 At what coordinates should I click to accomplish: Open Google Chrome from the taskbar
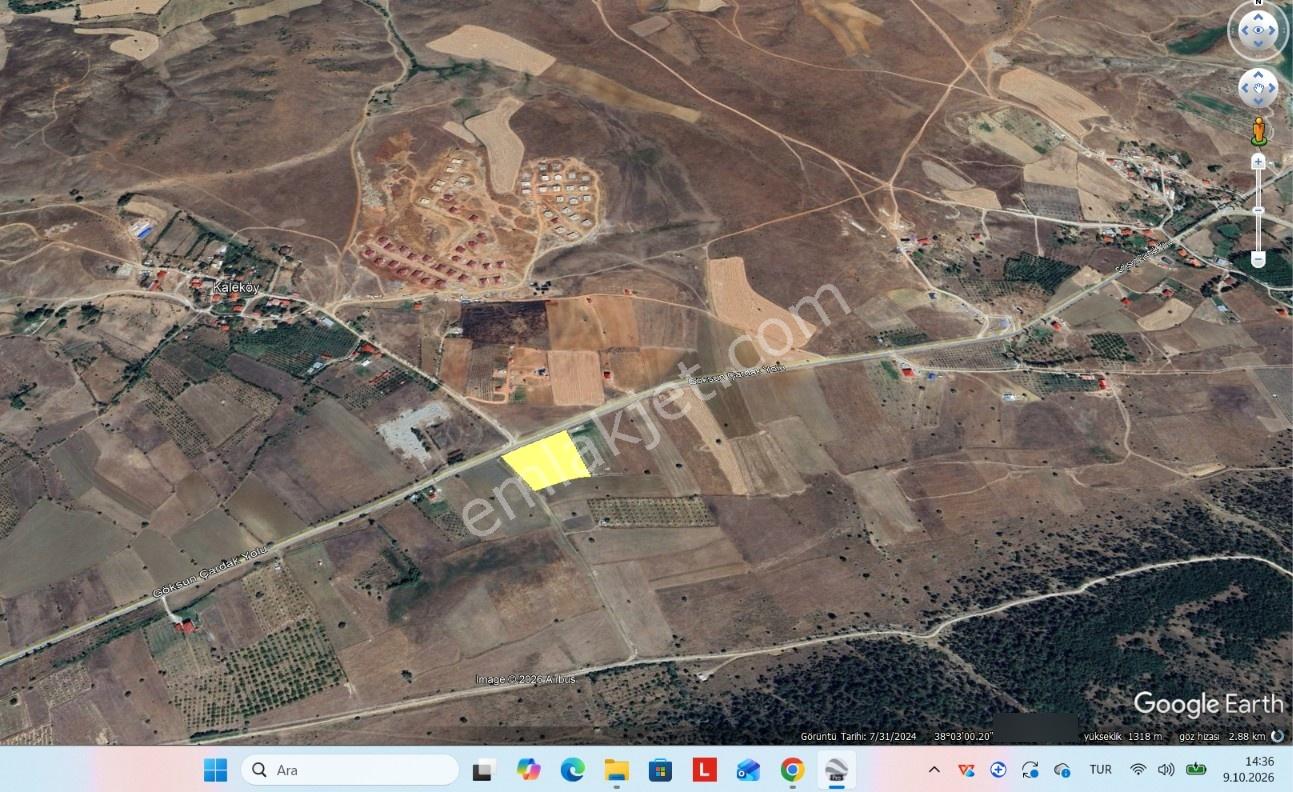792,770
